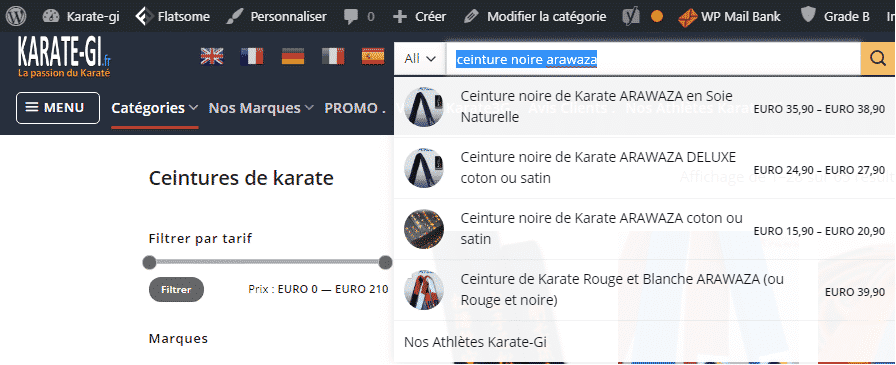The image size is (896, 365).
Task: Expand the Nos Marques dropdown
Action: point(261,108)
